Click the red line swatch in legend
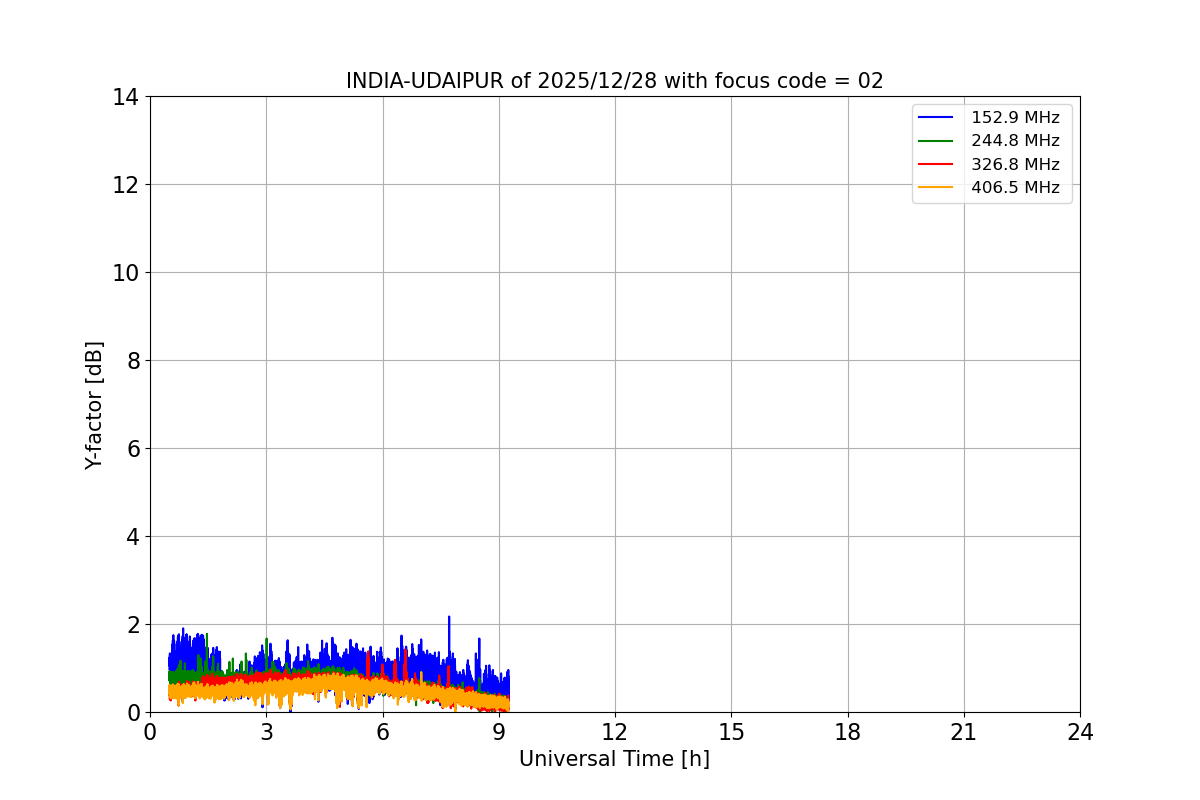 pyautogui.click(x=937, y=164)
